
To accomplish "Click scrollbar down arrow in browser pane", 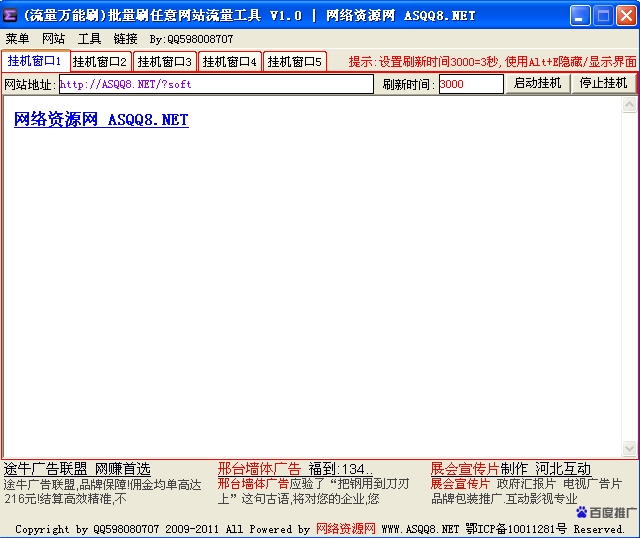I will [x=629, y=448].
